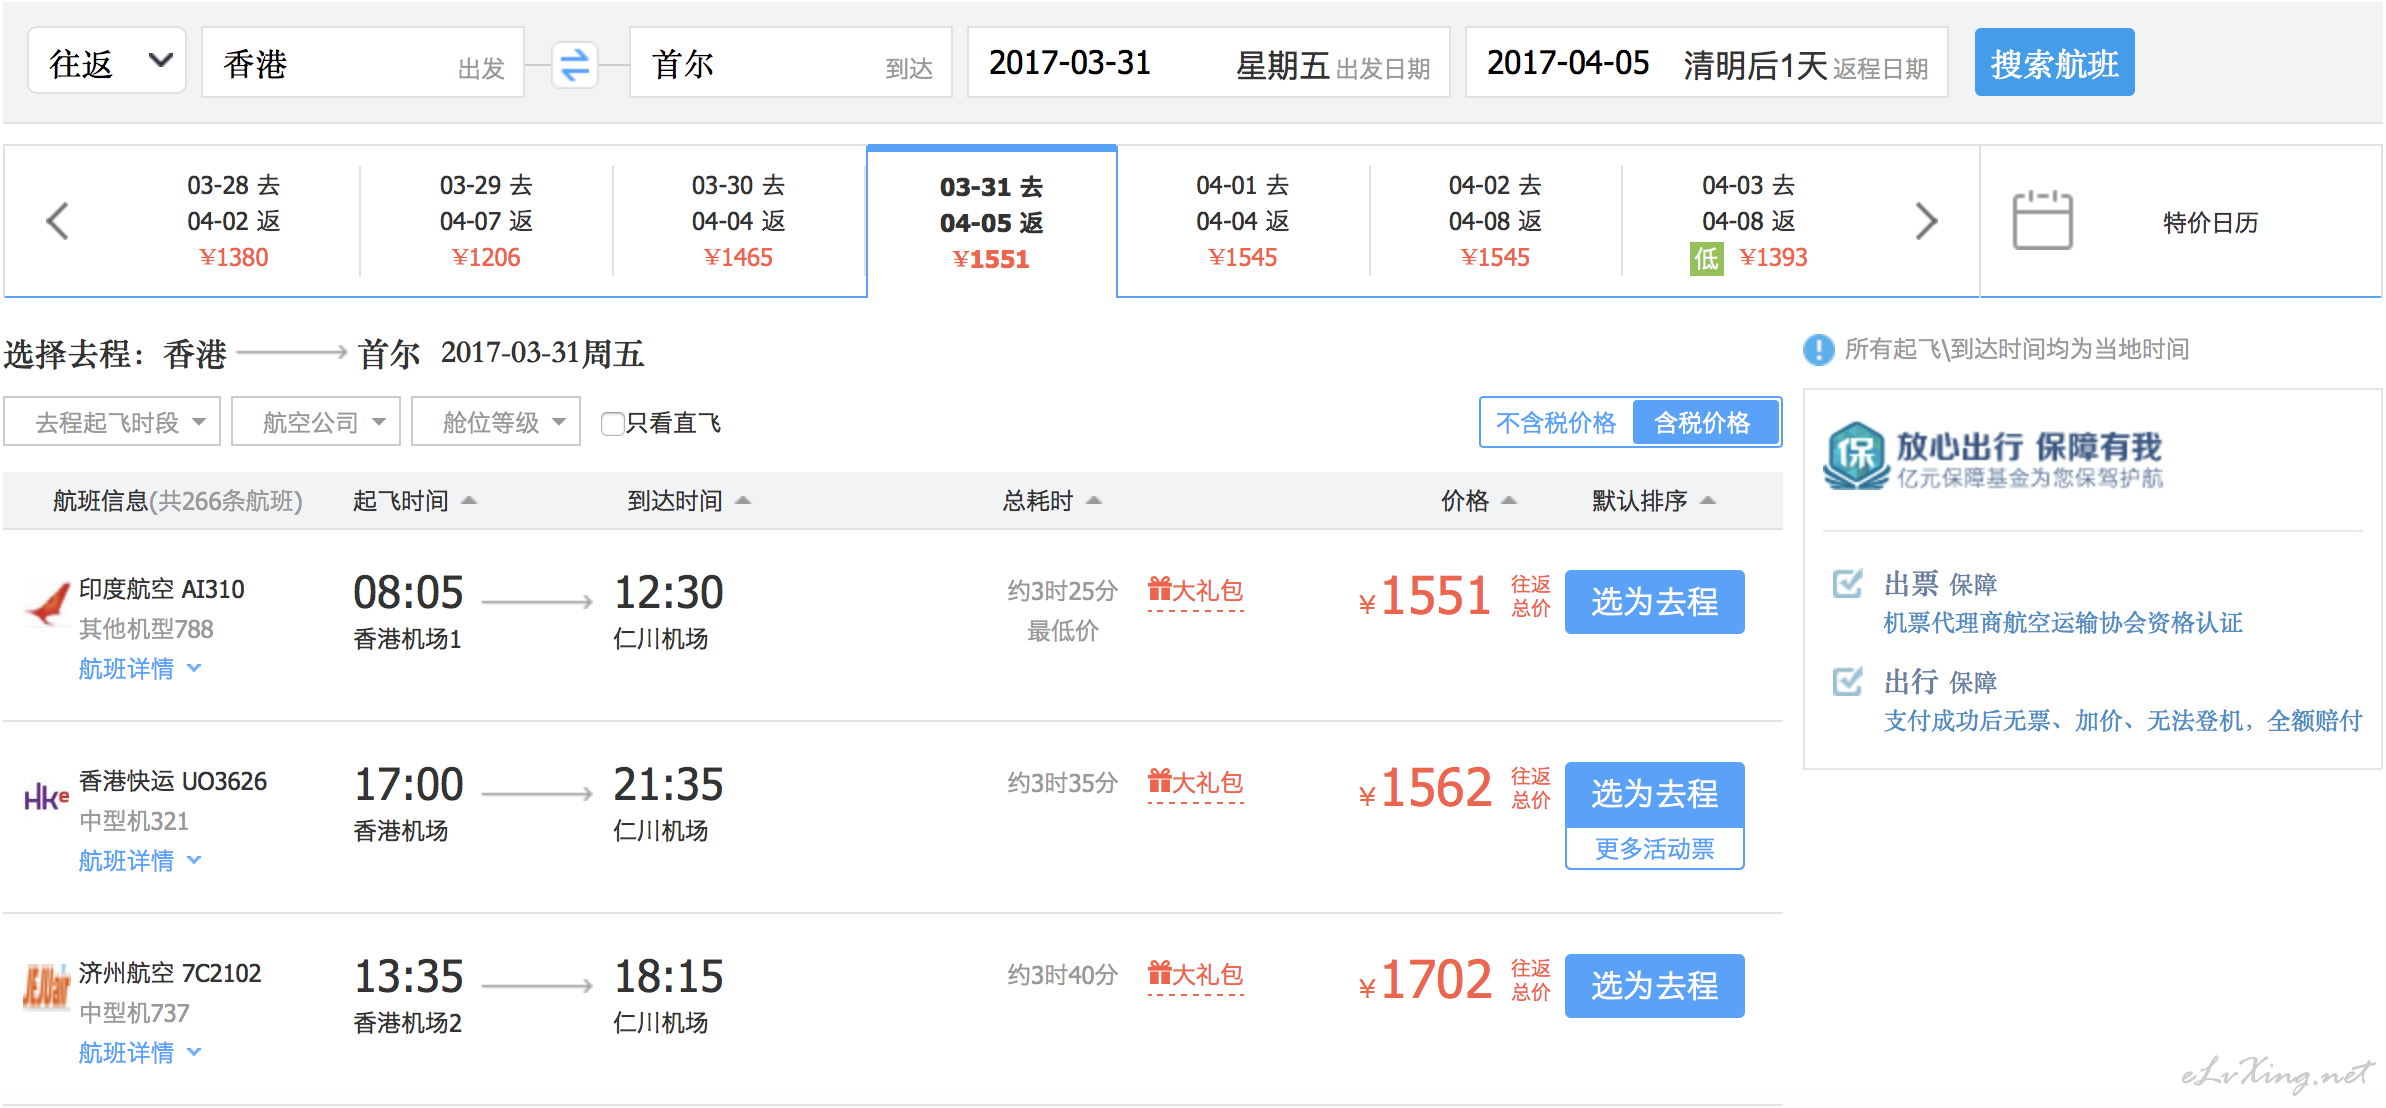Click the ¥1551 price of AI310

[1425, 598]
